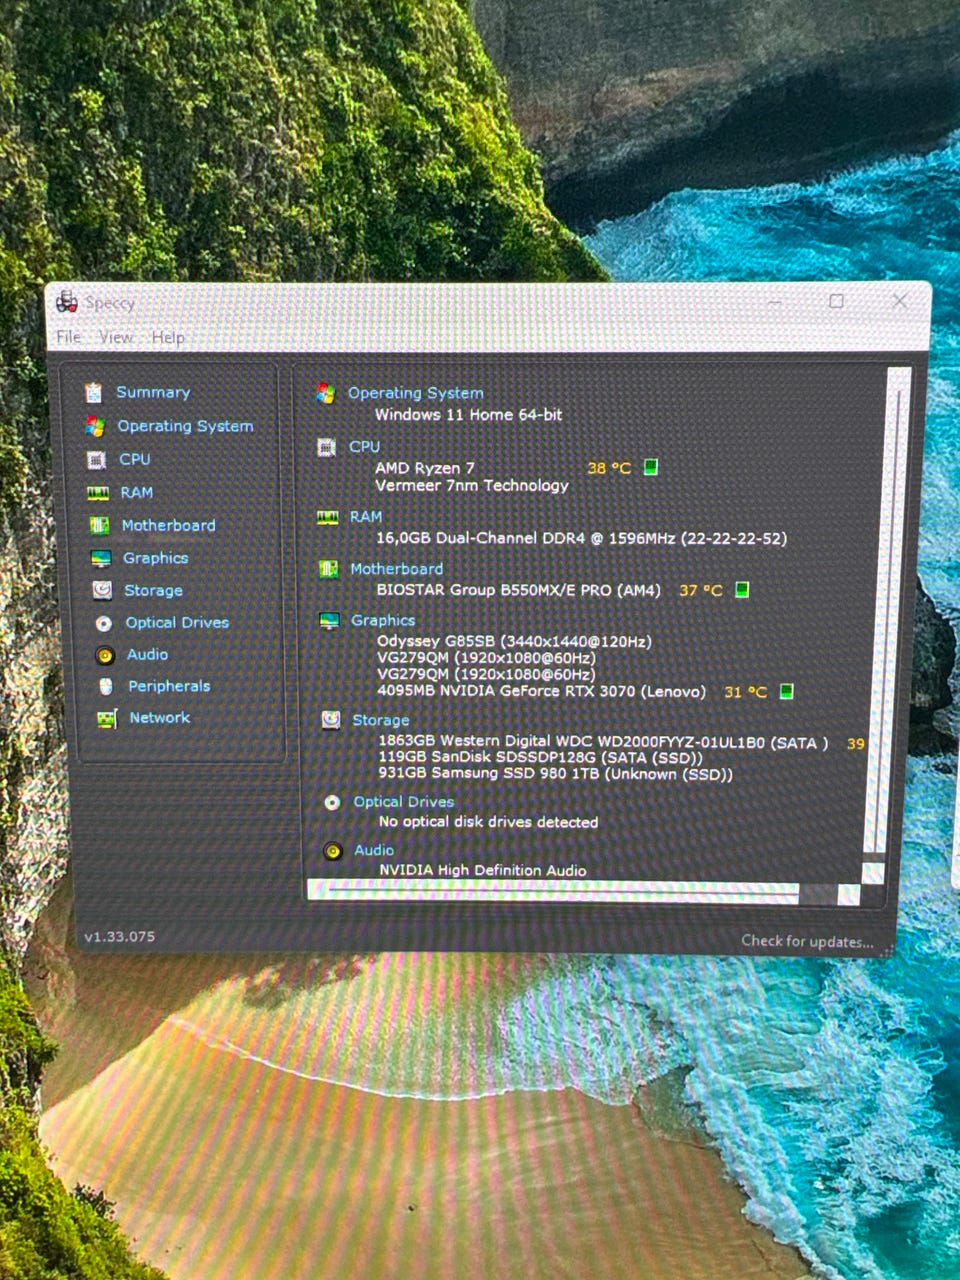The height and width of the screenshot is (1280, 960).
Task: Click the CPU heading in summary
Action: tap(364, 446)
